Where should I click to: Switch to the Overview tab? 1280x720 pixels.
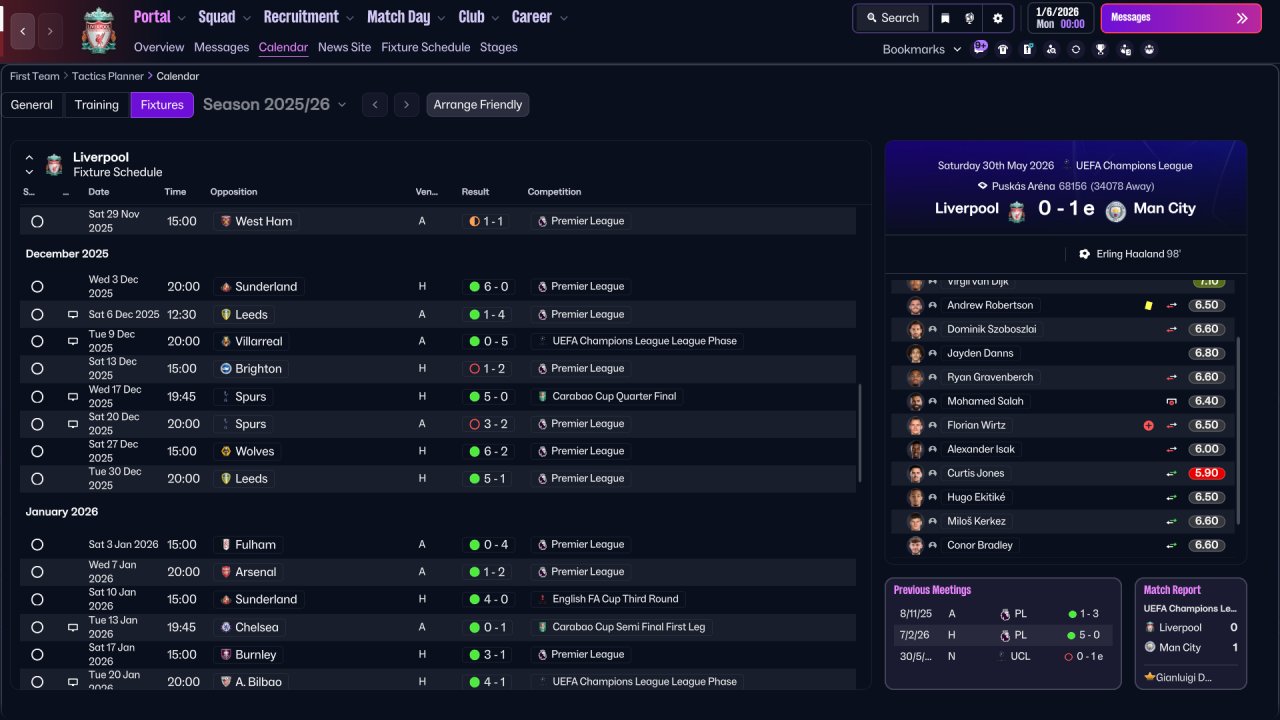pos(159,47)
